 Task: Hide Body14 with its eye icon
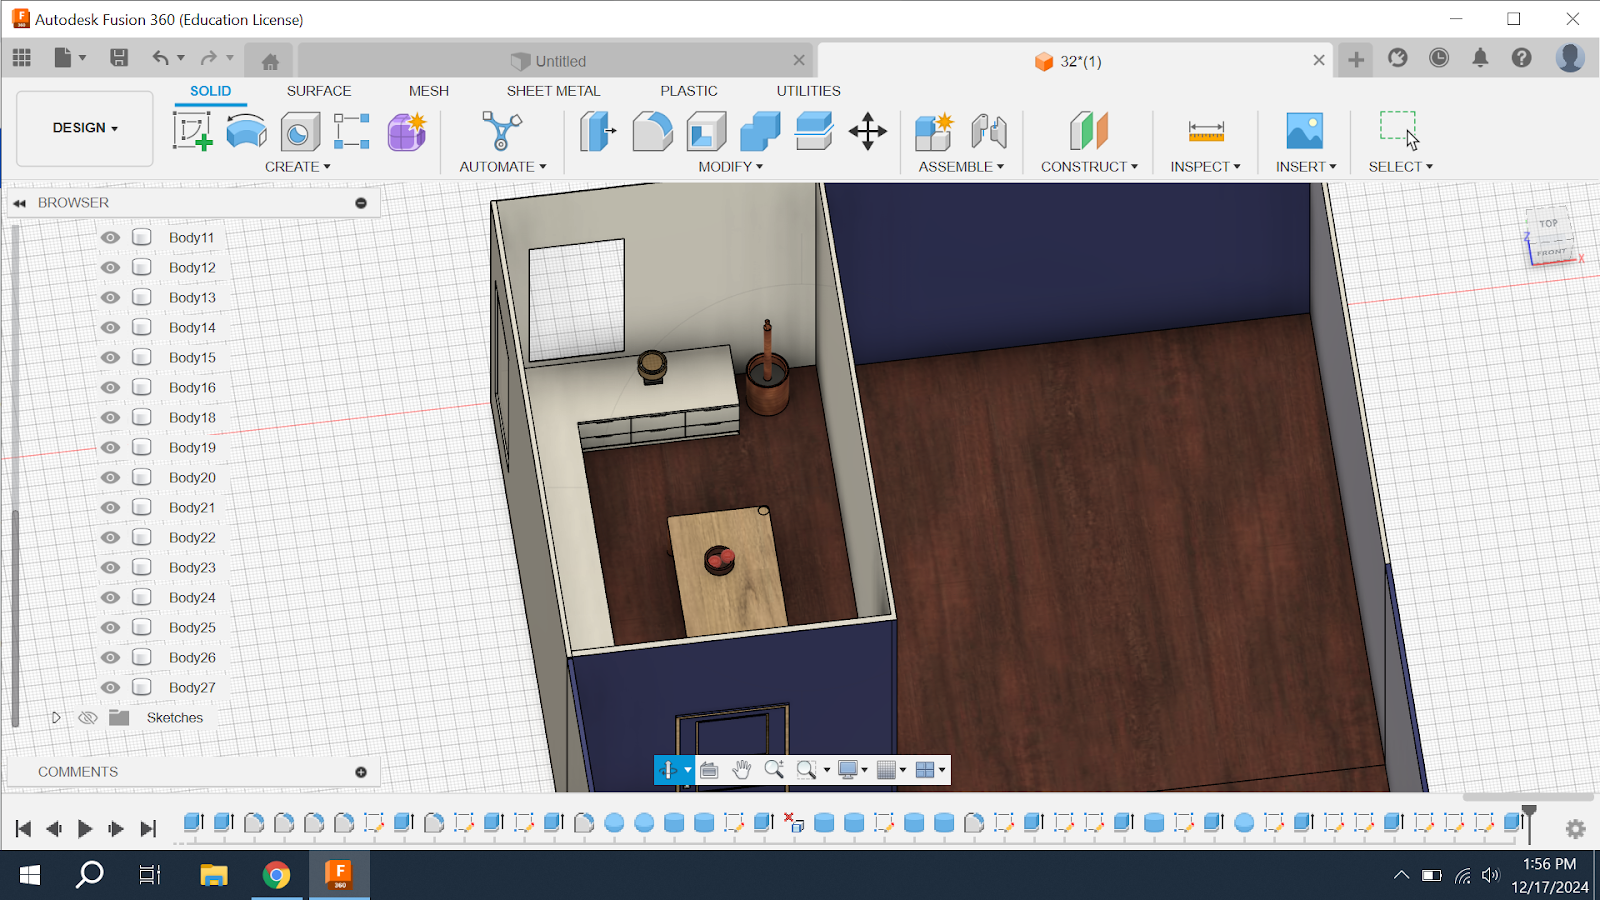tap(110, 327)
